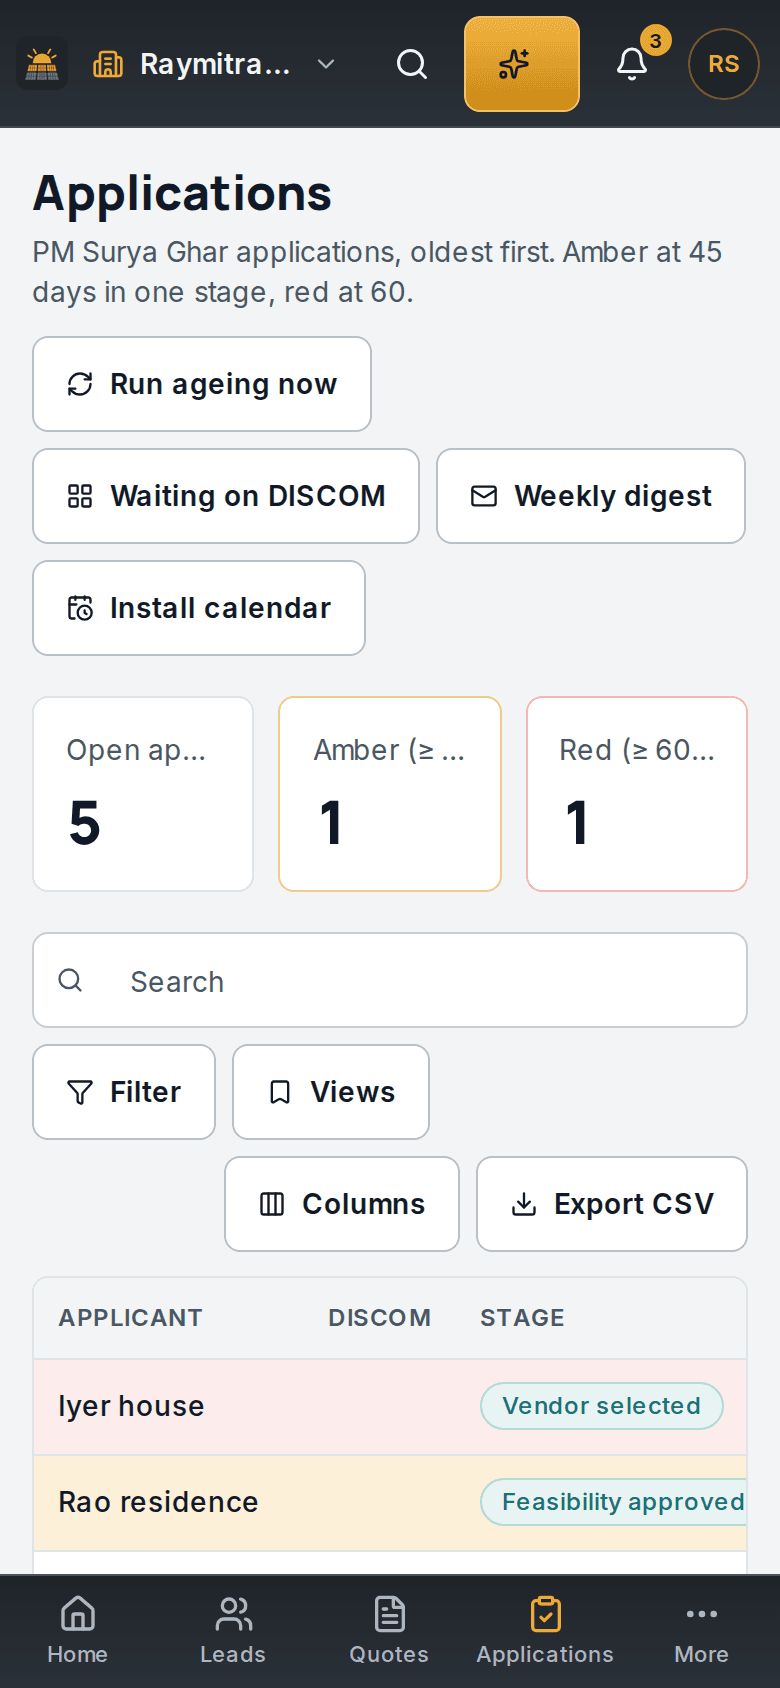Sort by STAGE column header
This screenshot has height=1688, width=780.
pyautogui.click(x=522, y=1318)
